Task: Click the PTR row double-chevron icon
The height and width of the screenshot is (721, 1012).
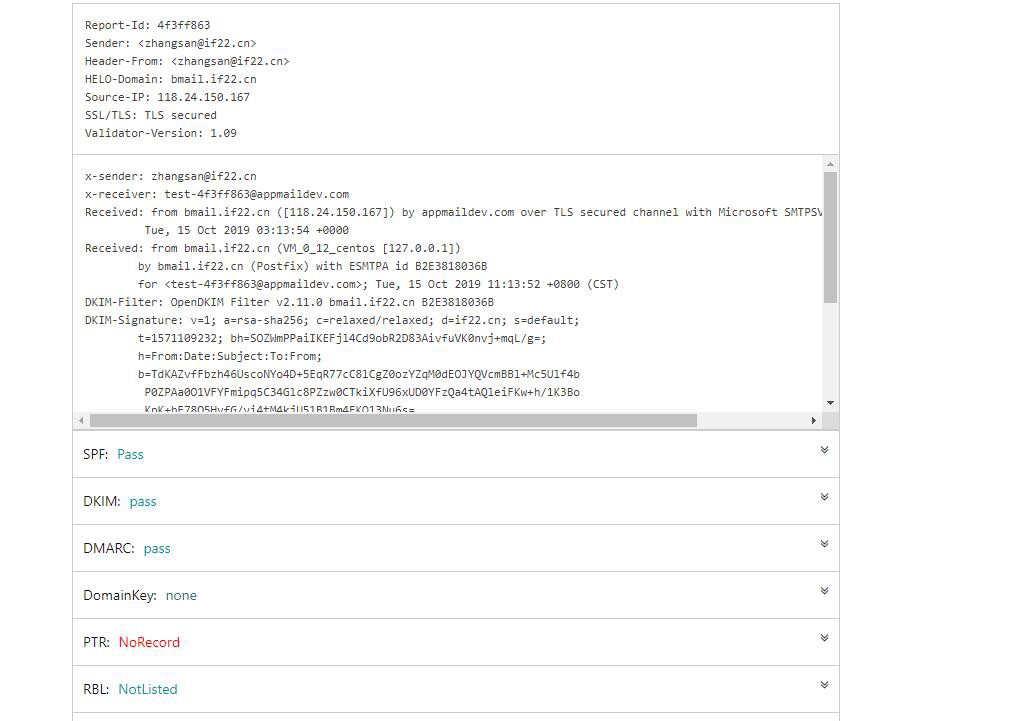Action: point(824,638)
